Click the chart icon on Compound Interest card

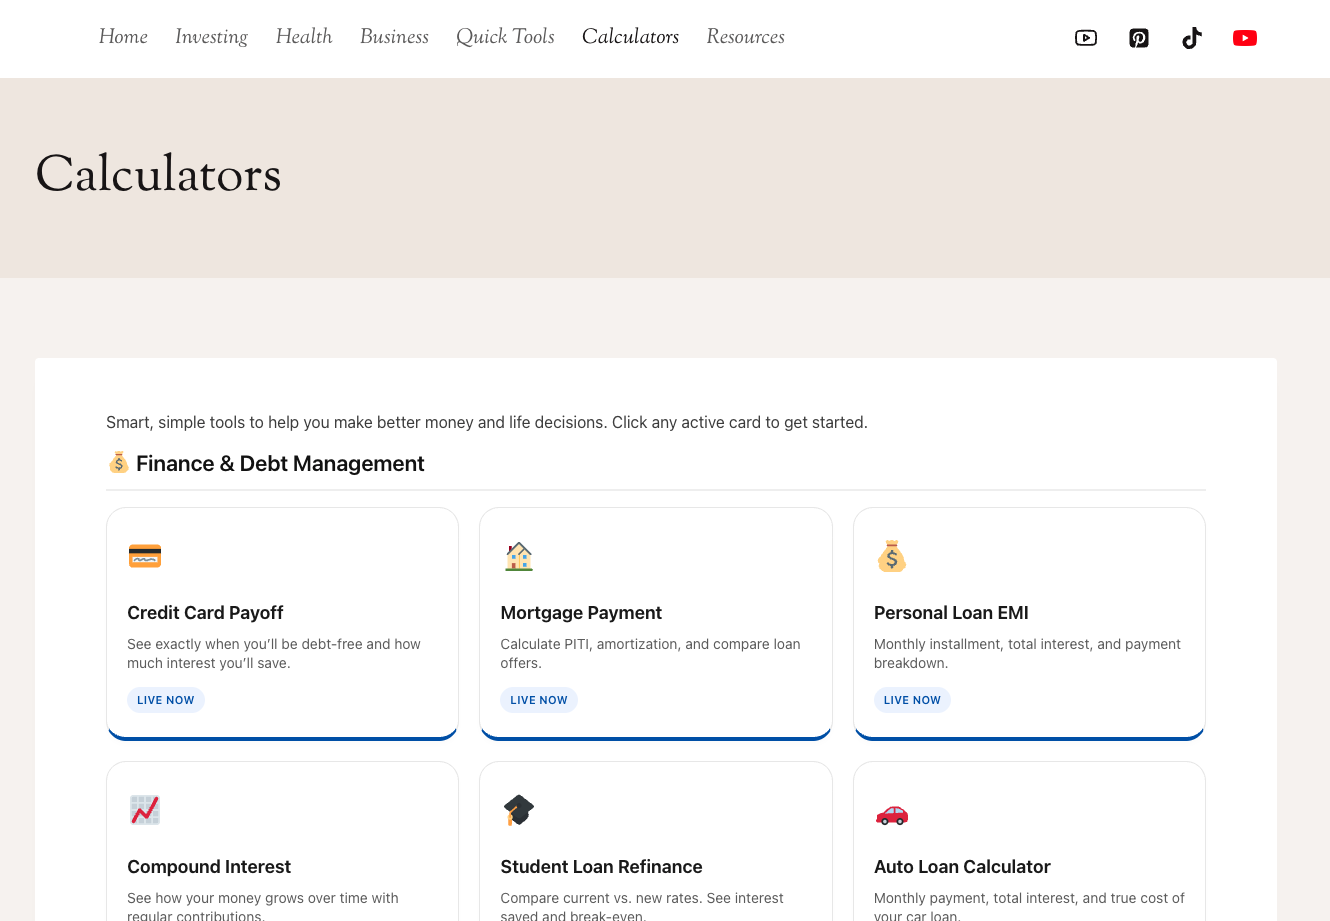click(x=145, y=810)
